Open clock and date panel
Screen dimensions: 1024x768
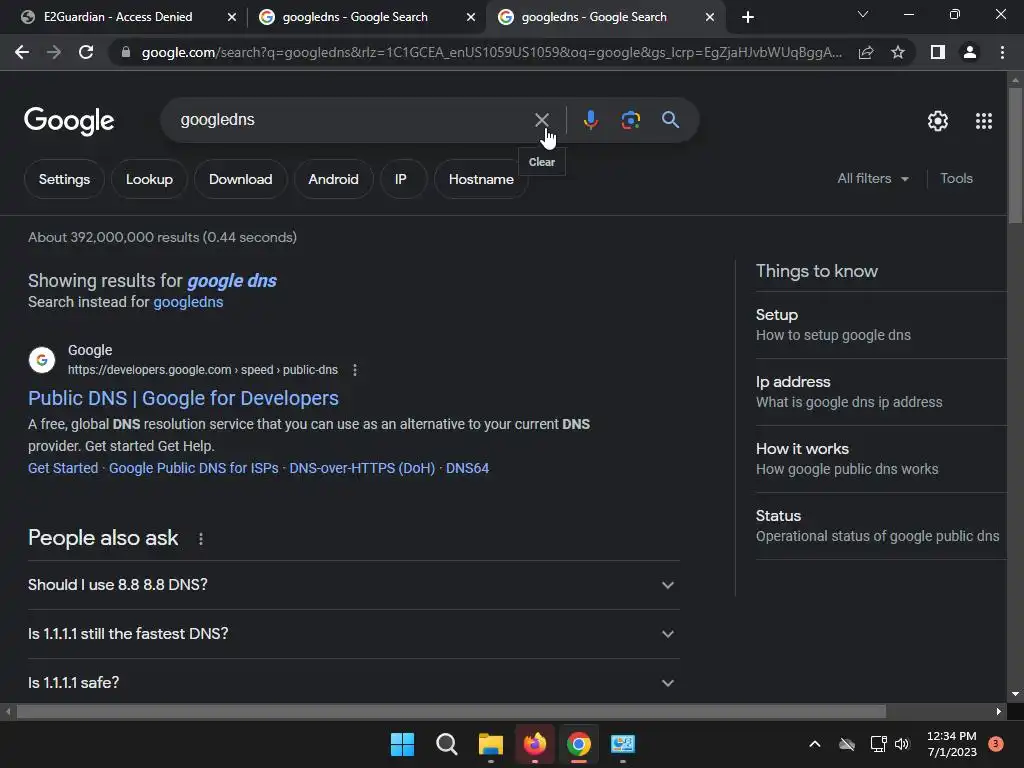[x=952, y=744]
